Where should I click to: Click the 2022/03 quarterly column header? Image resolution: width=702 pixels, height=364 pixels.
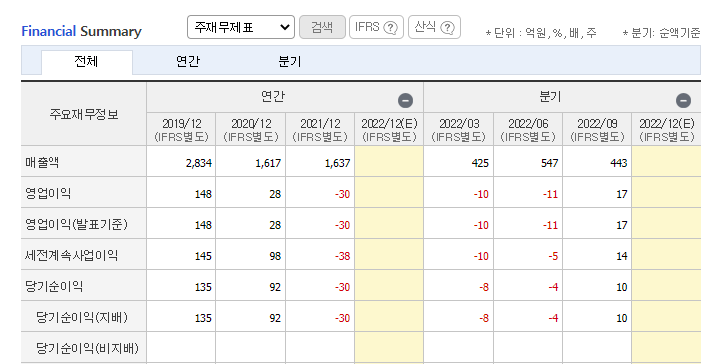point(458,130)
